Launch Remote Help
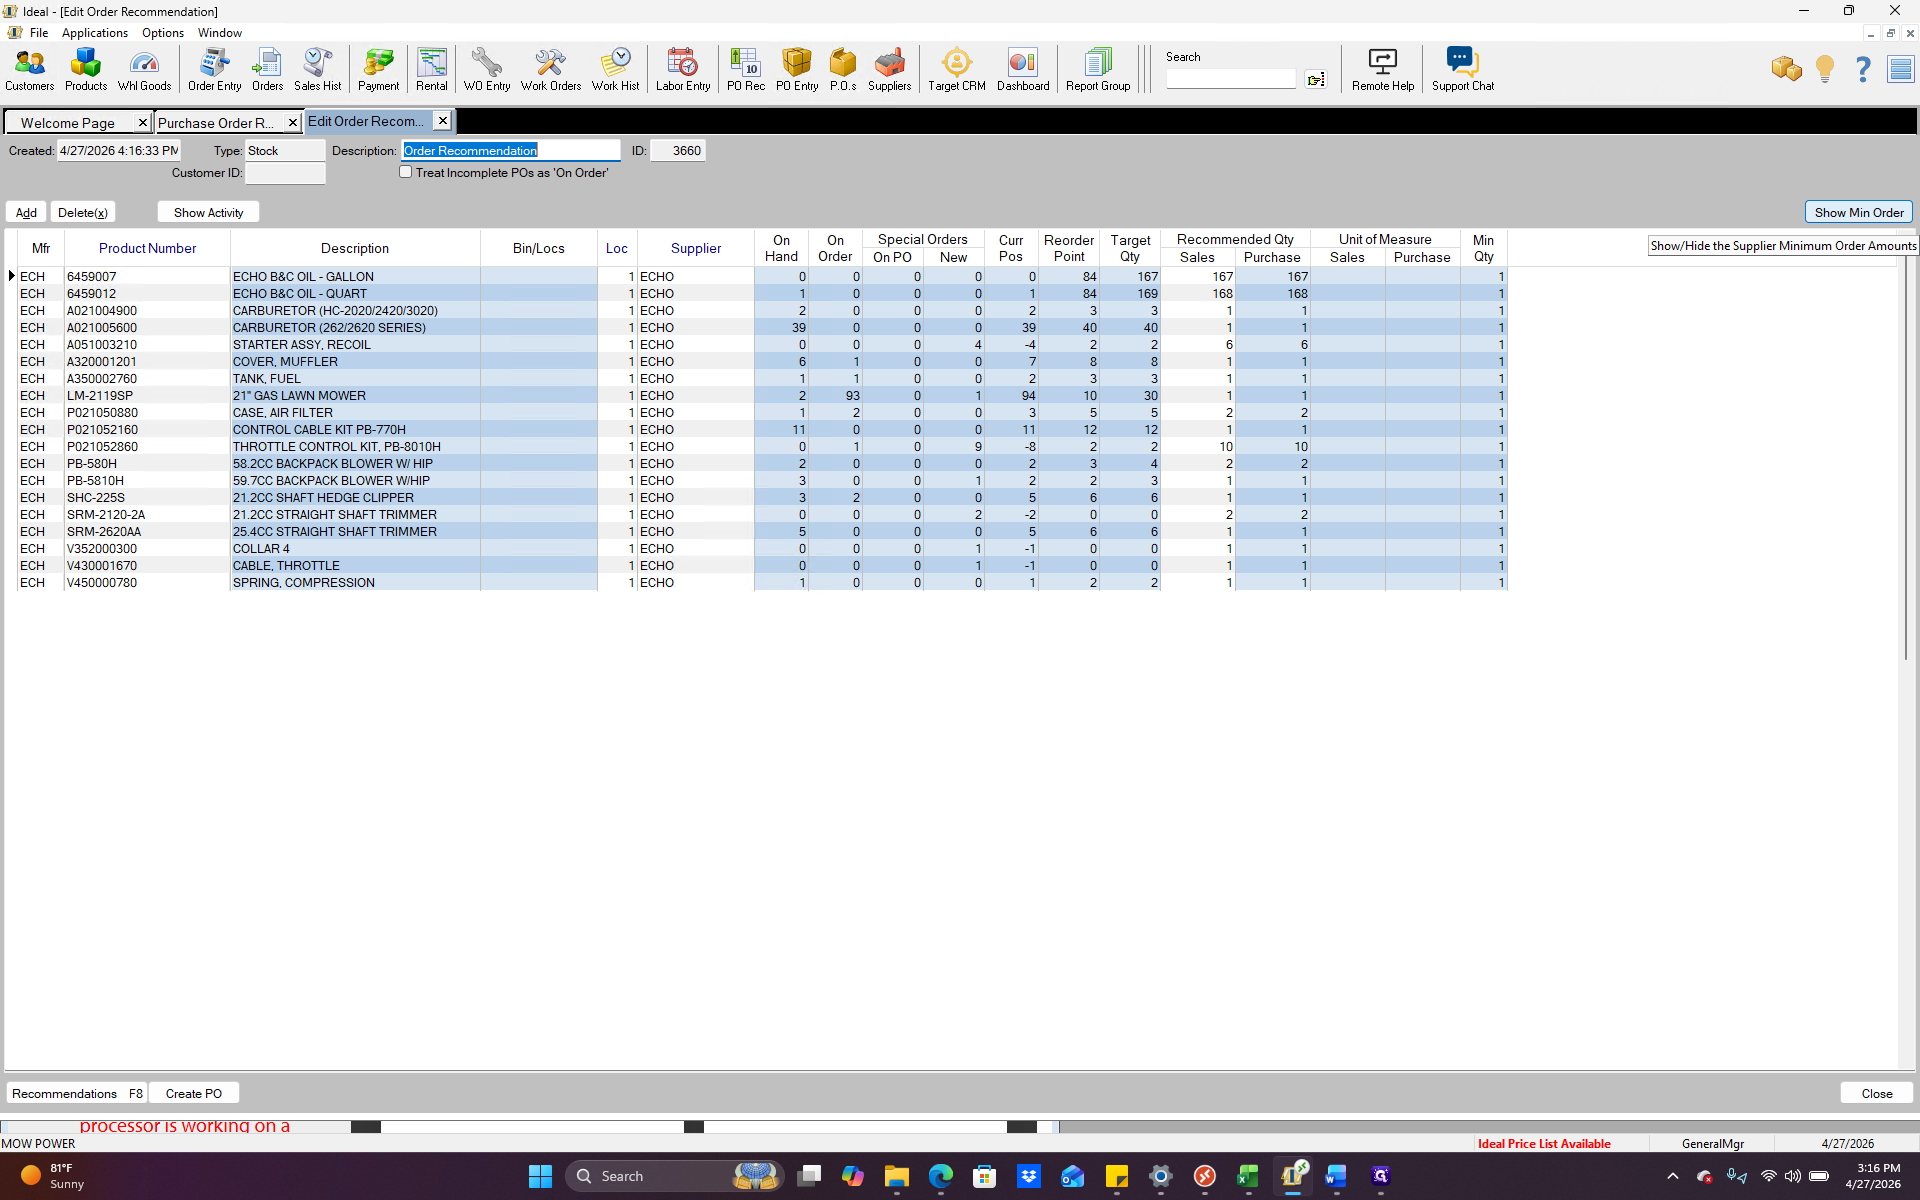 [1383, 70]
